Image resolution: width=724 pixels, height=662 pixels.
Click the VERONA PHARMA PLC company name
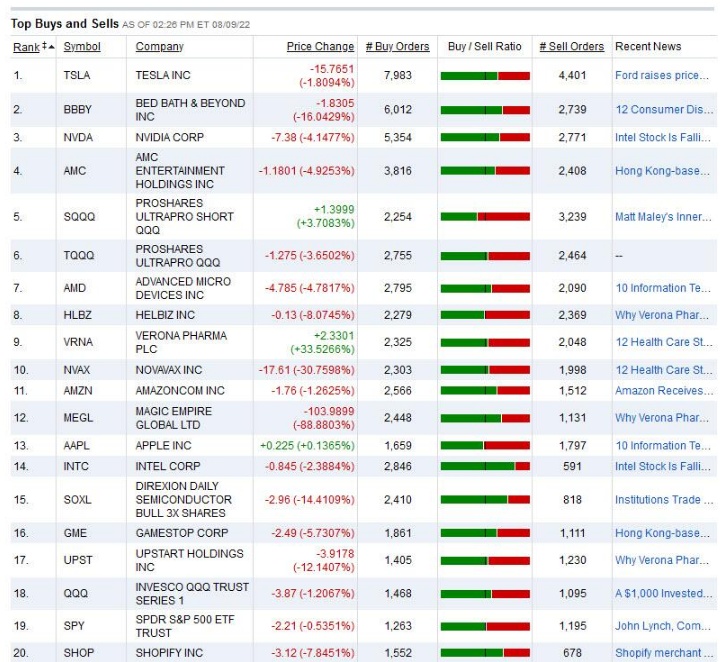[181, 343]
